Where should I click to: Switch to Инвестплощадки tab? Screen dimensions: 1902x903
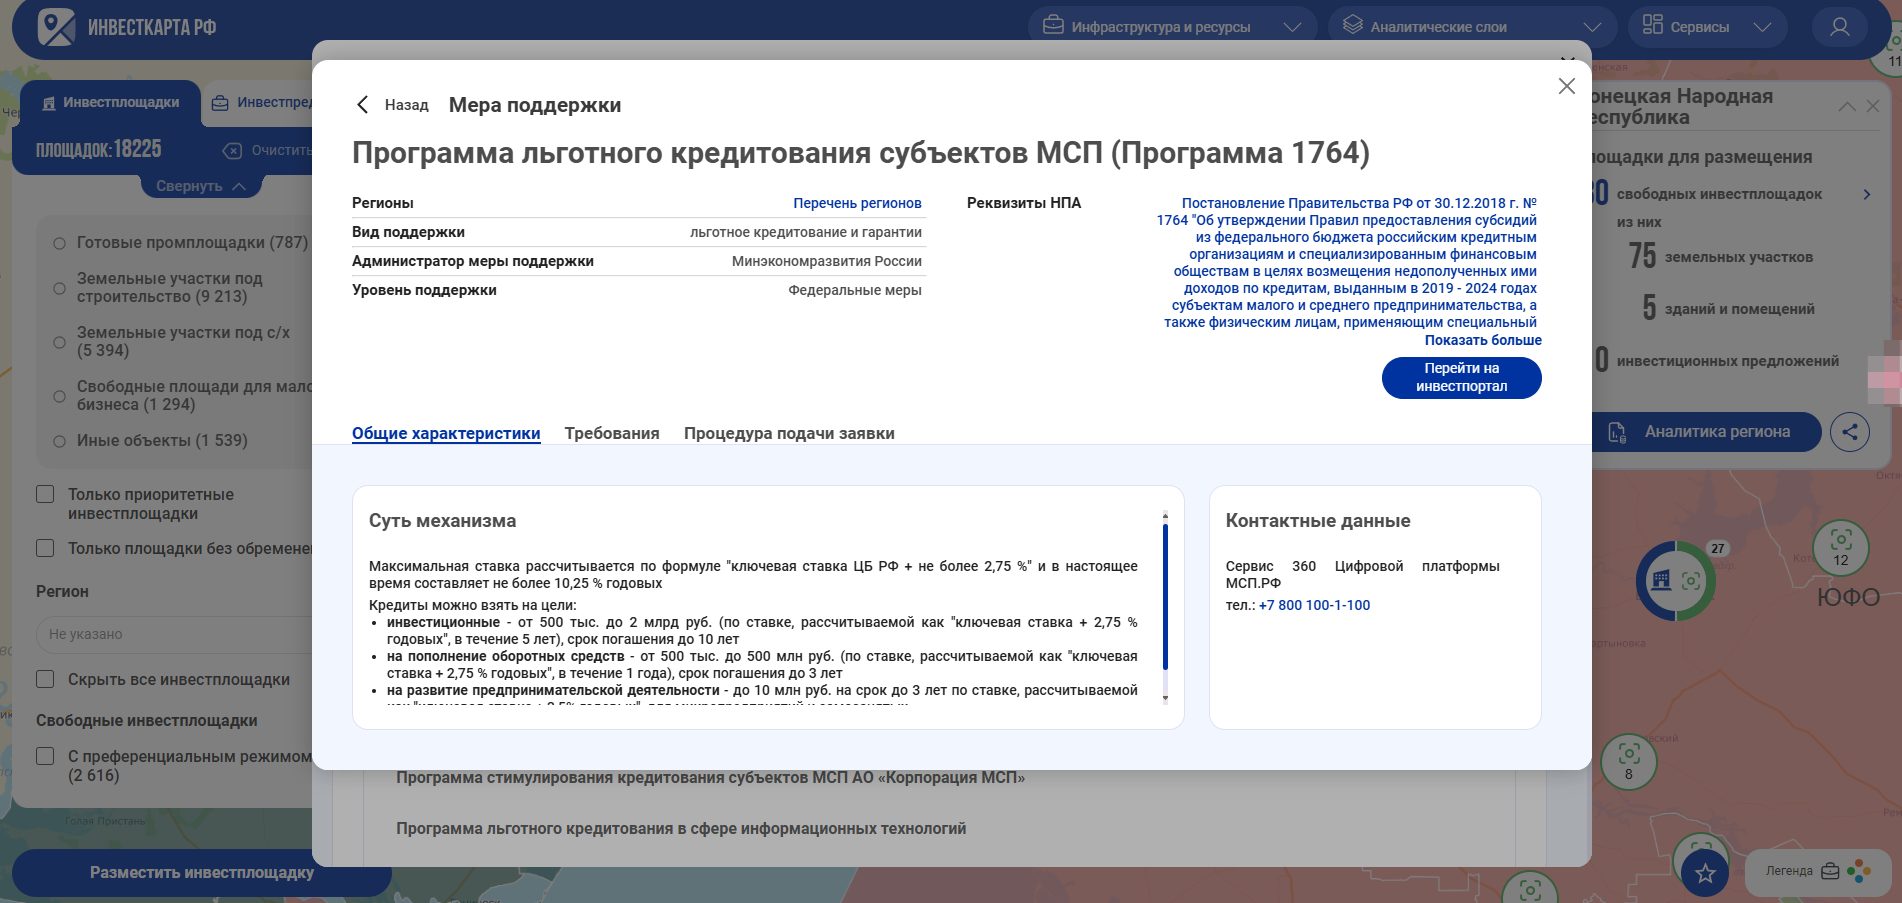tap(110, 102)
